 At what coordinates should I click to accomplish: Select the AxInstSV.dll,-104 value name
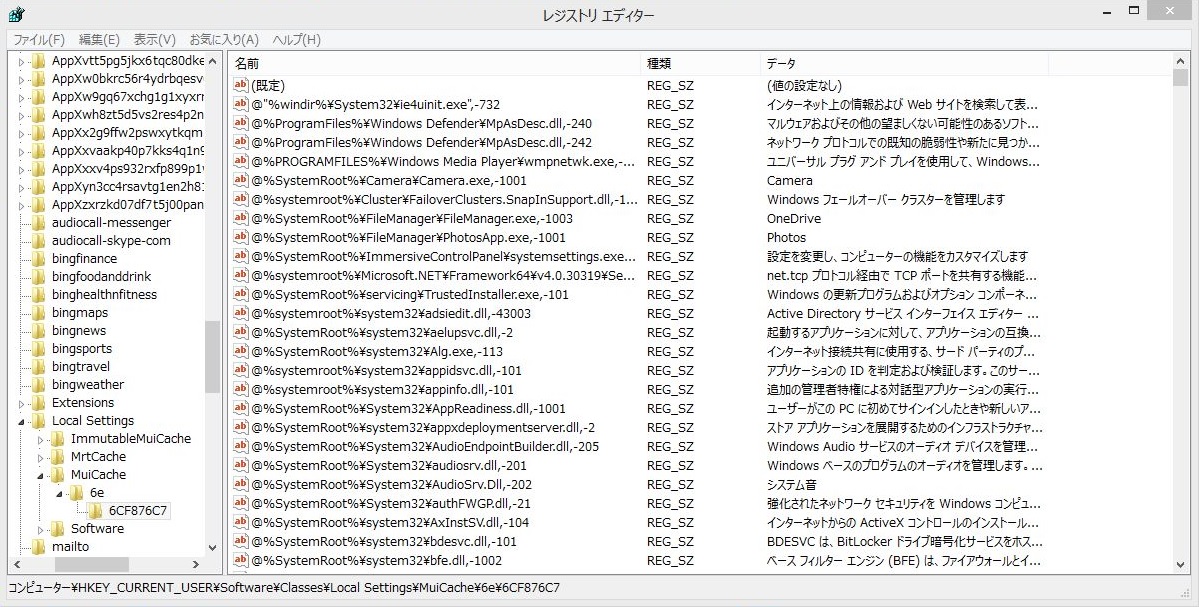point(390,522)
